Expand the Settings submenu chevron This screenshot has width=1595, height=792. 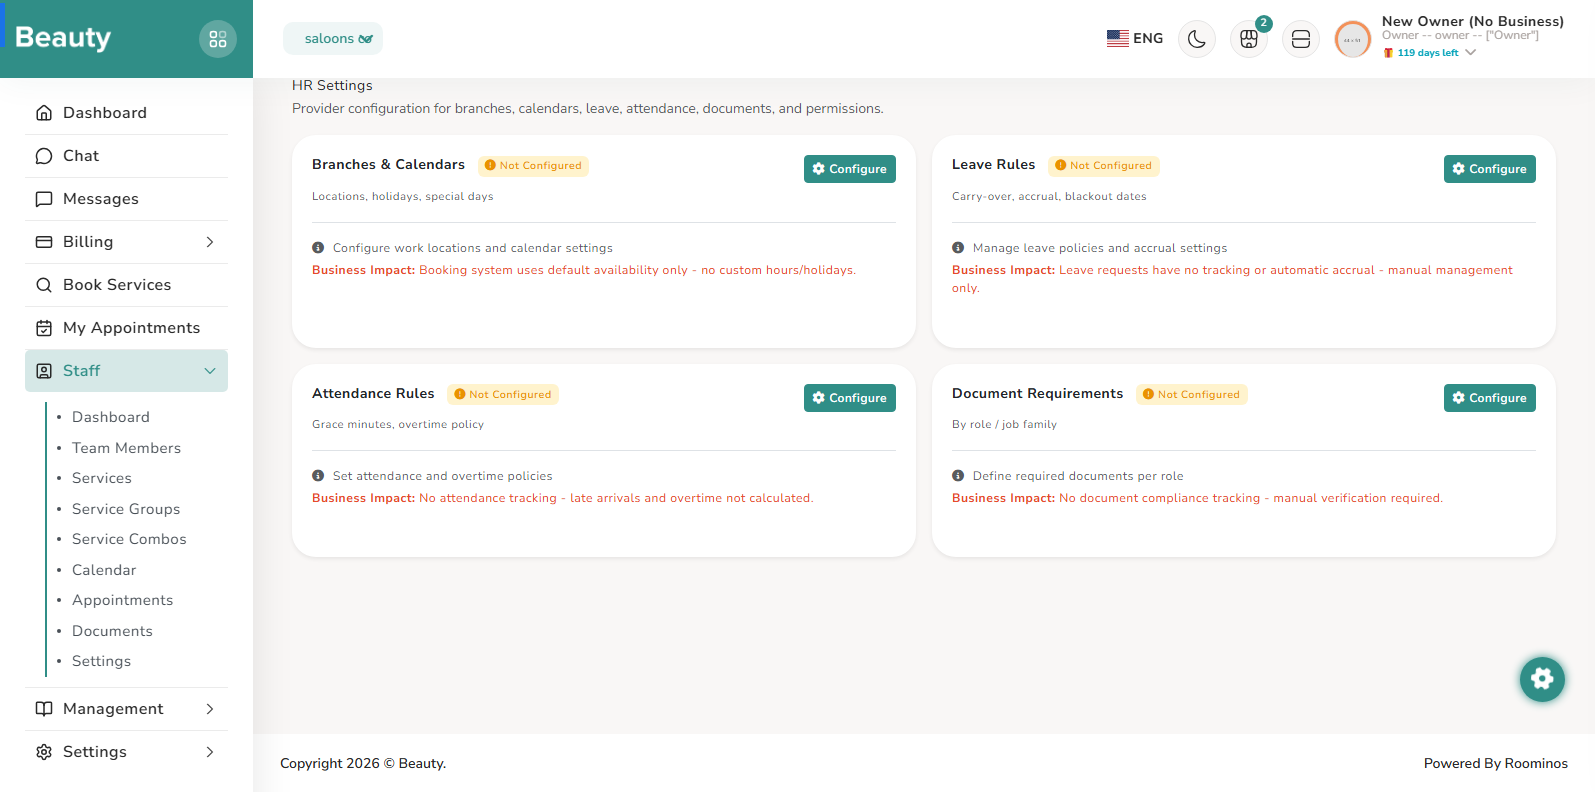tap(210, 752)
